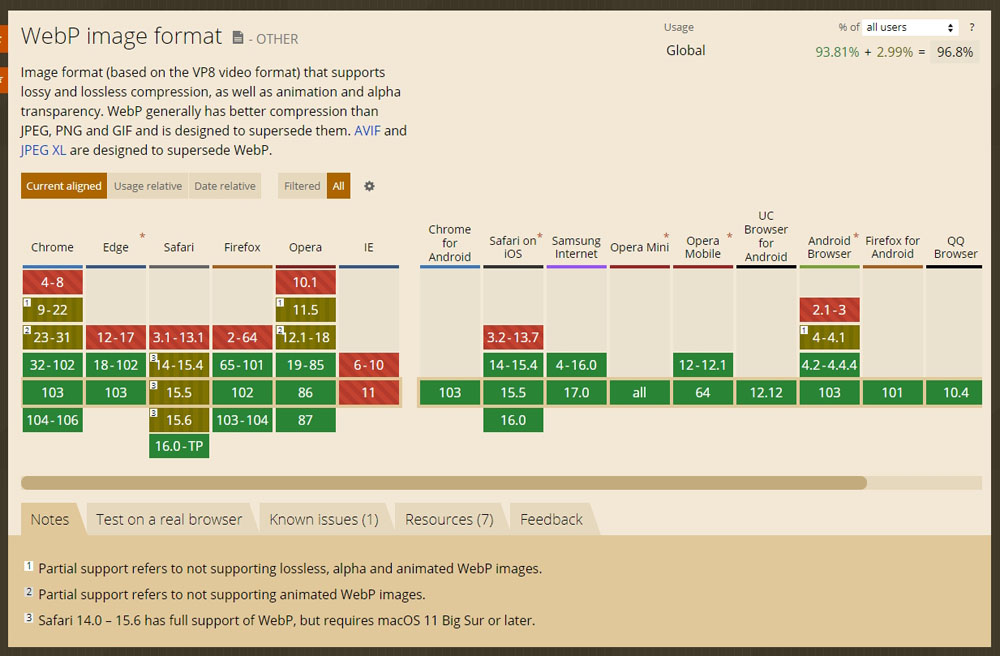This screenshot has width=1000, height=656.
Task: Click the horizontal scrollbar under the table
Action: [444, 483]
